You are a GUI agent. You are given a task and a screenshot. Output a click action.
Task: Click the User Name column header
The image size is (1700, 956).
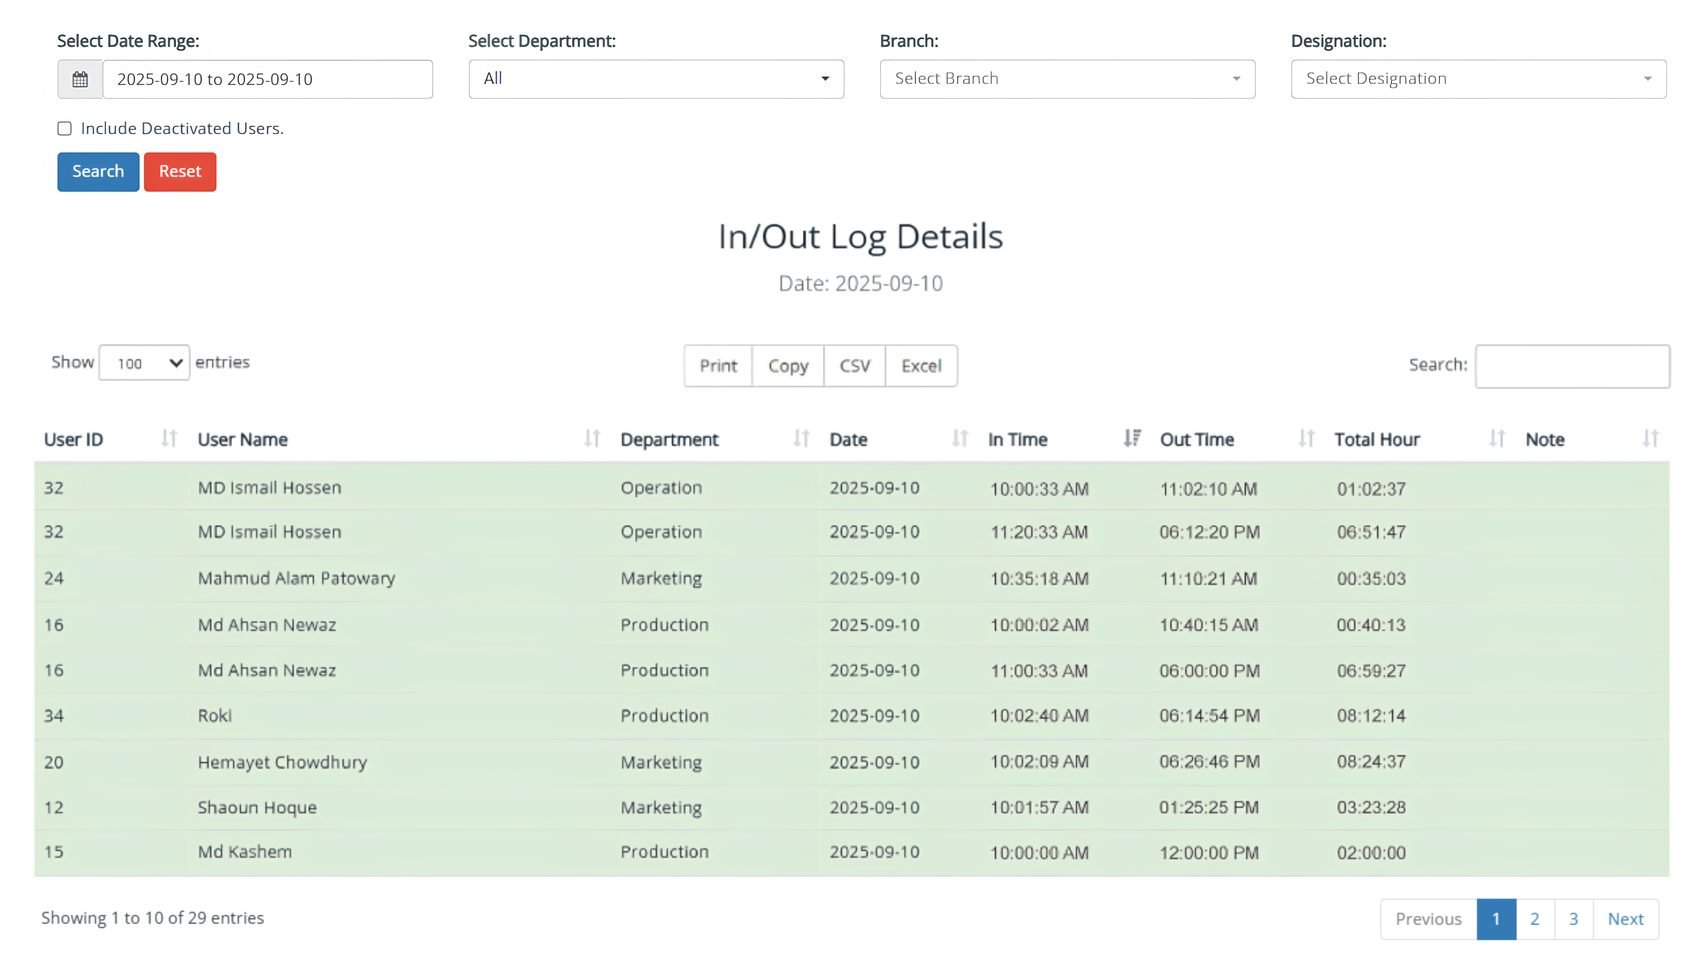click(243, 440)
